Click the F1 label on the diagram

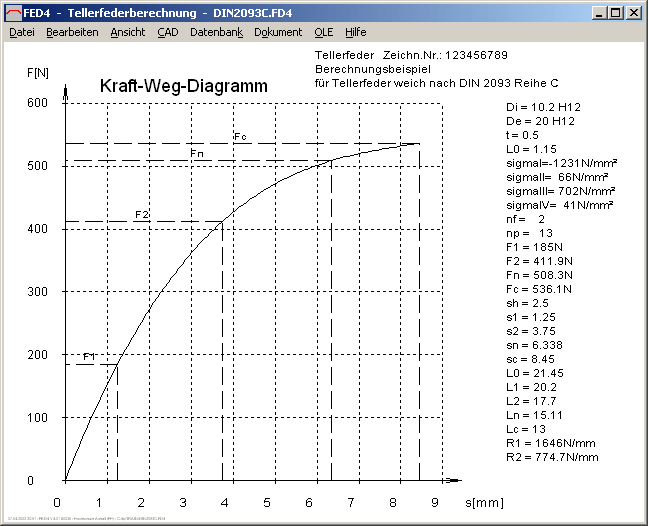pos(89,357)
